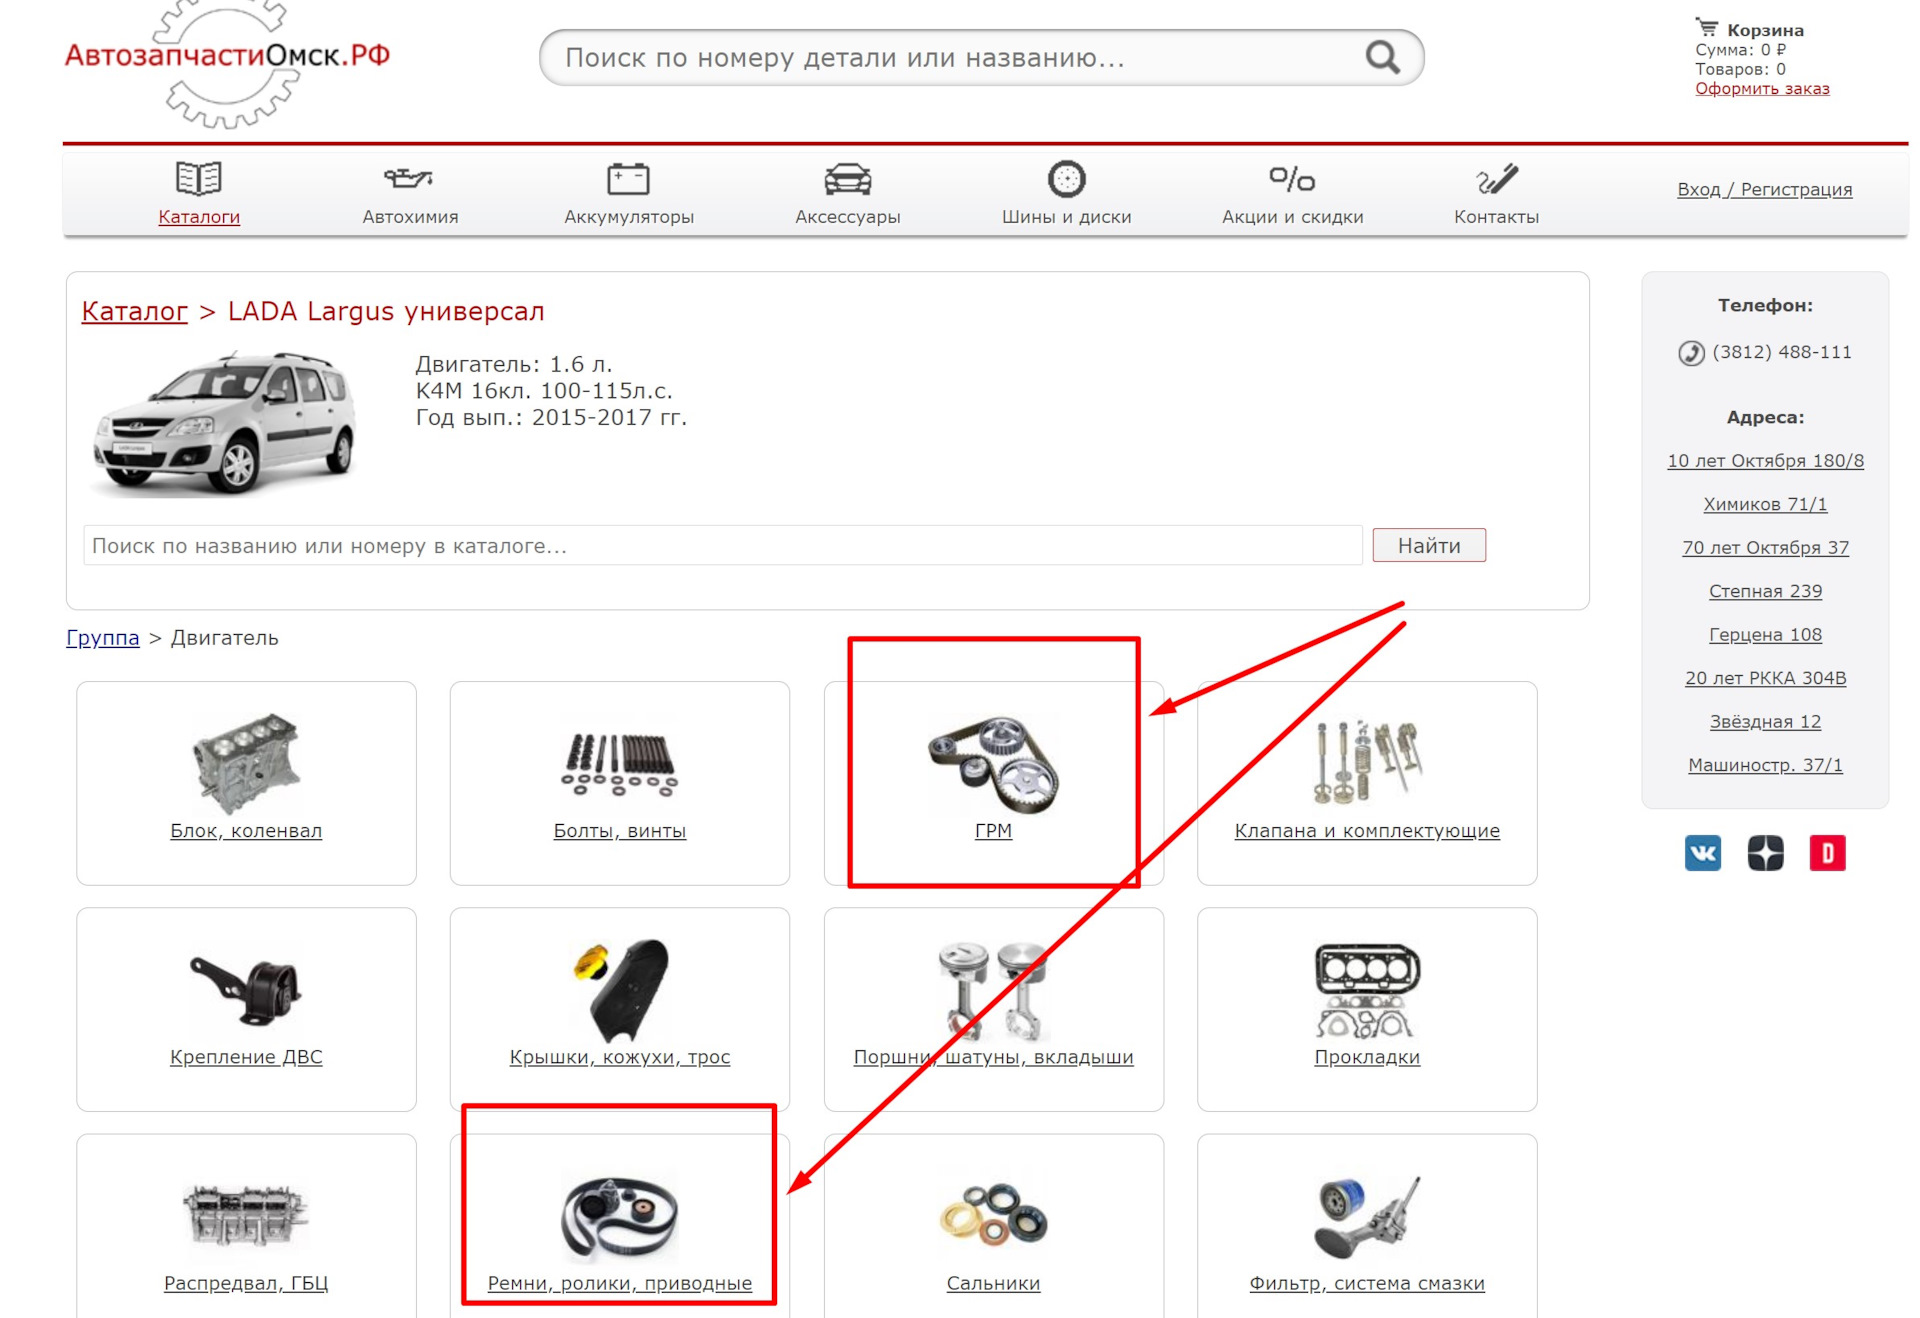Click the red Drive2 D icon
Image resolution: width=1920 pixels, height=1318 pixels.
tap(1827, 853)
